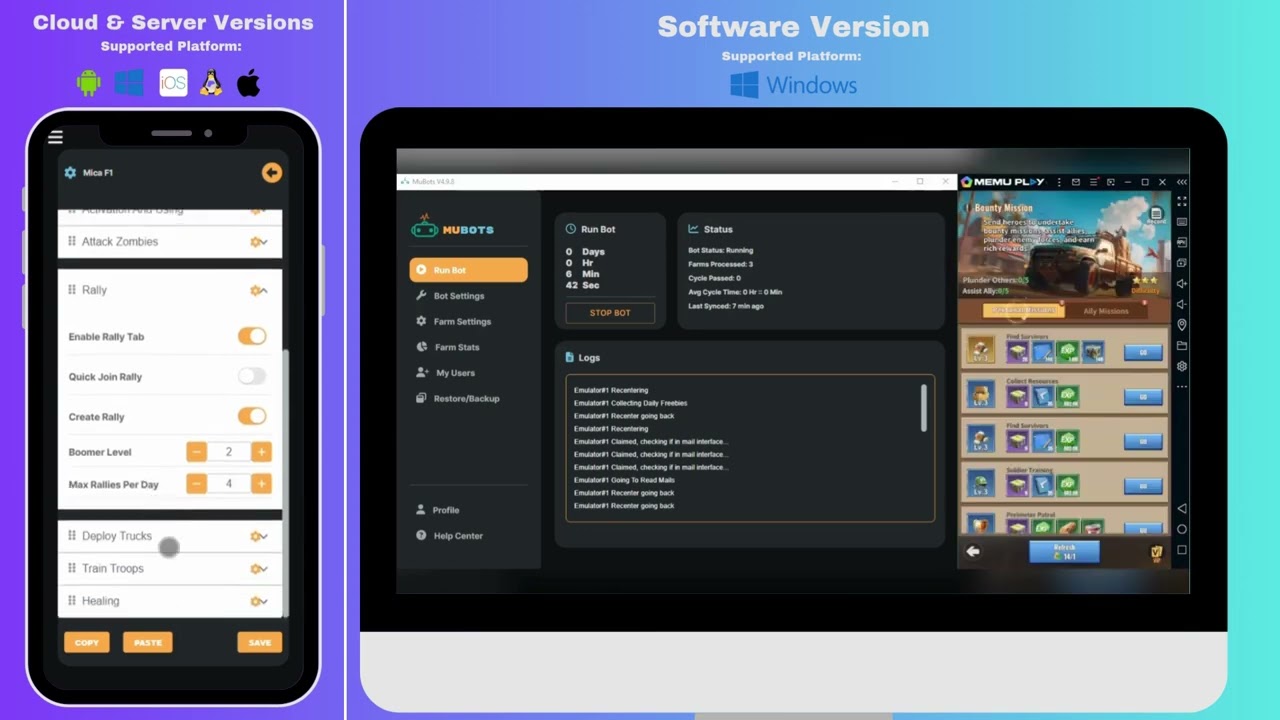Viewport: 1280px width, 720px height.
Task: Grab the drag handle of Deploy Trucks
Action: (71, 536)
